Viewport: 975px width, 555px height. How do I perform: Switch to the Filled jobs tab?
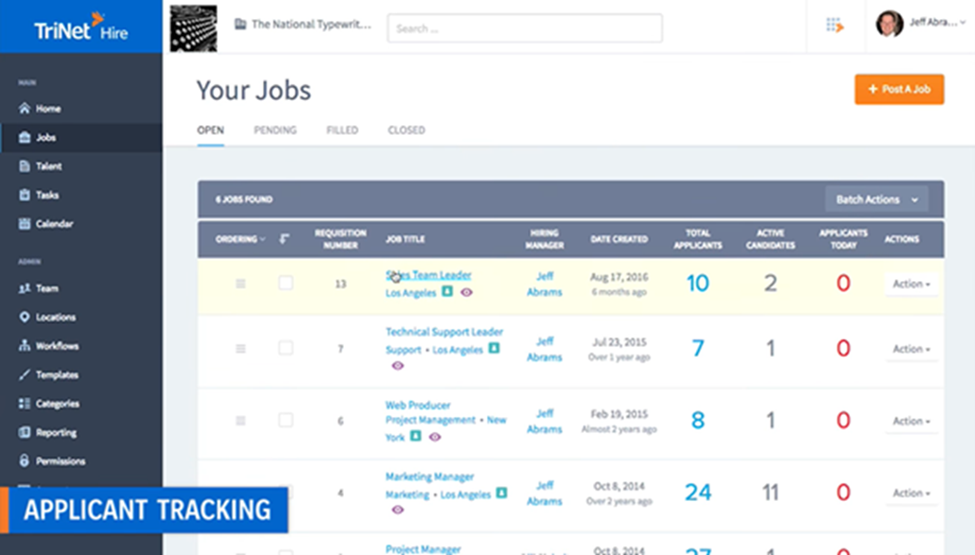[342, 130]
